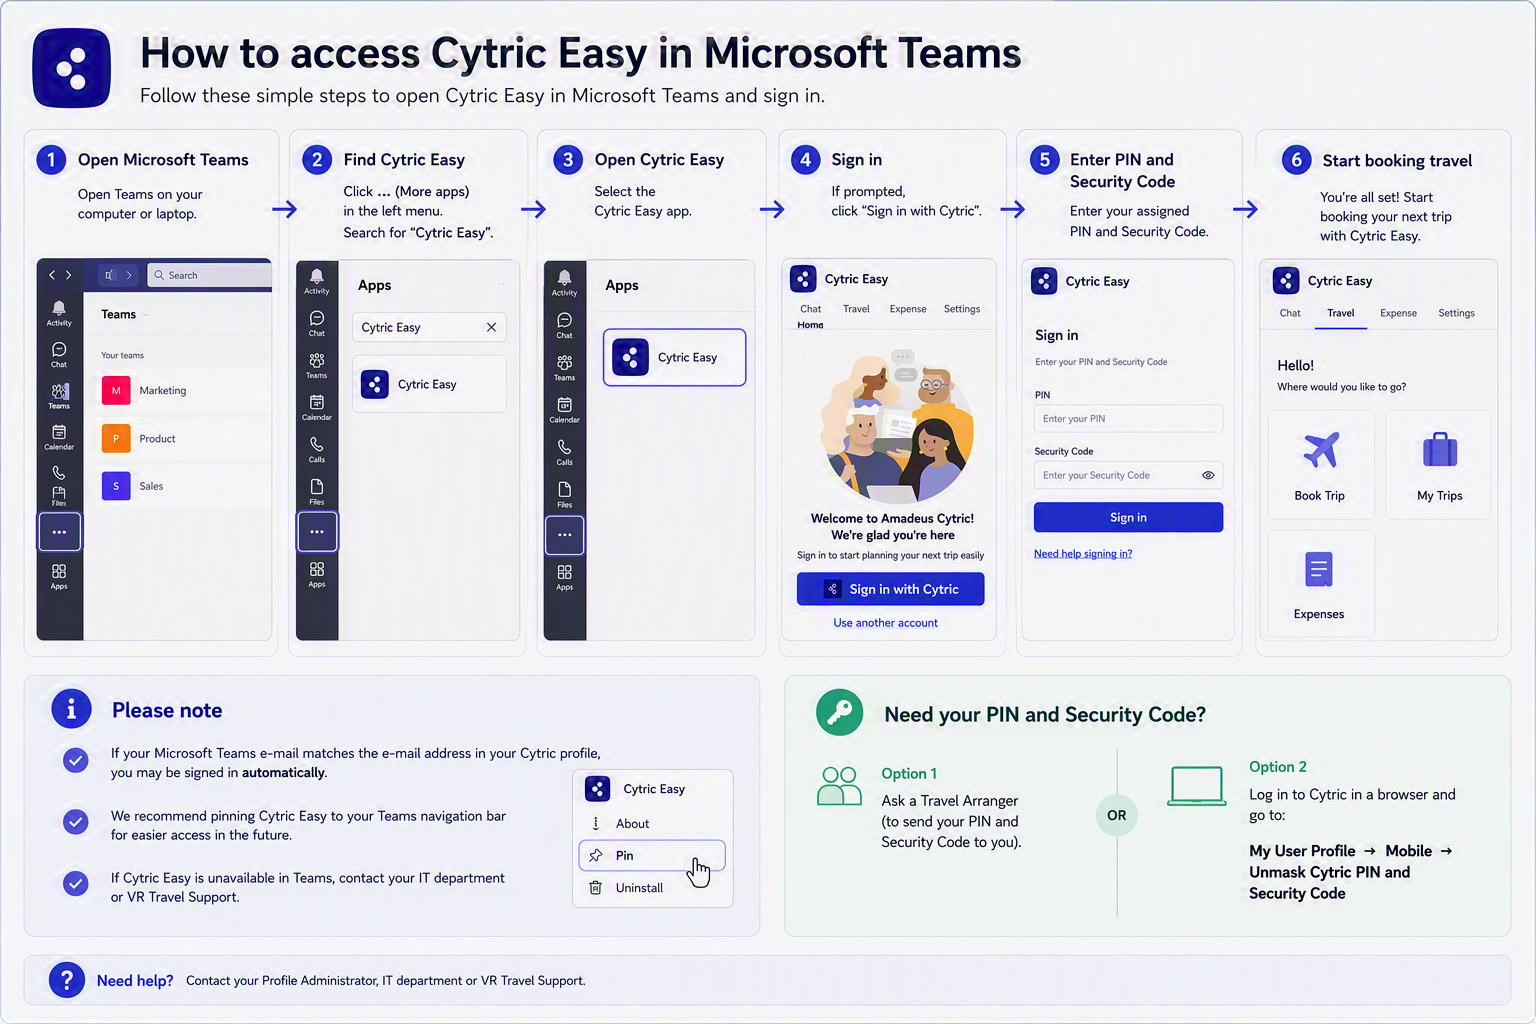The image size is (1536, 1024).
Task: Select Pin in the Cytric Easy context menu
Action: (652, 855)
